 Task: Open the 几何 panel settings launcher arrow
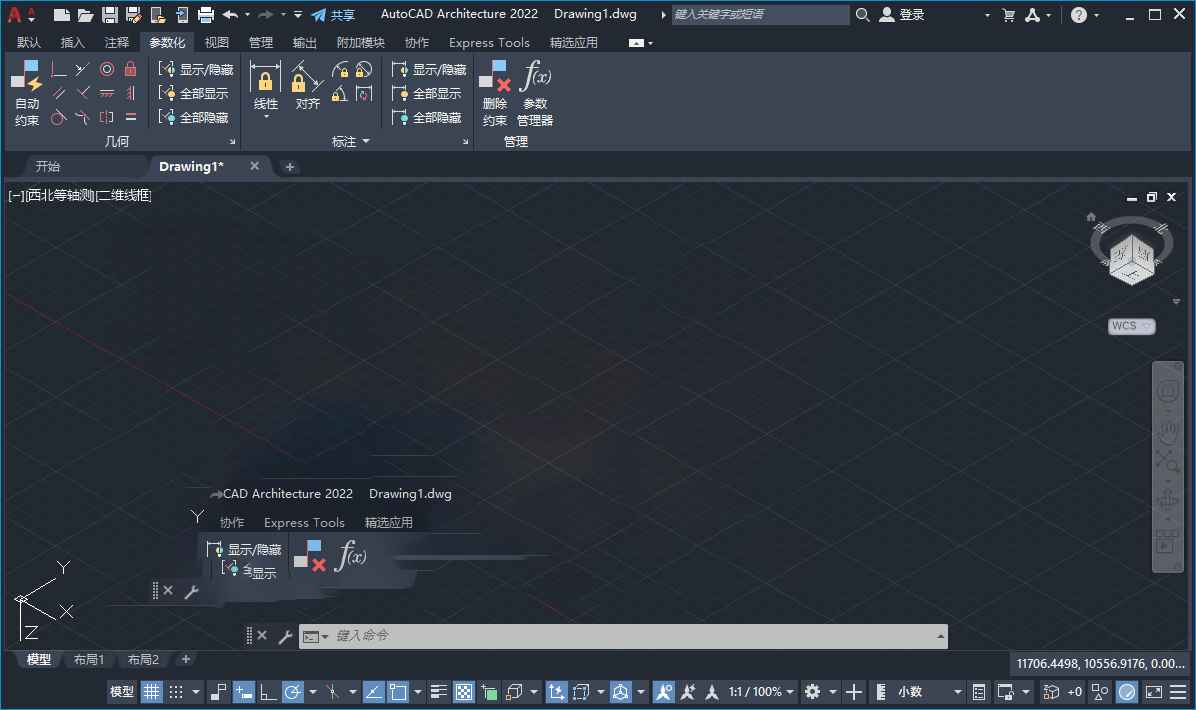(x=233, y=142)
